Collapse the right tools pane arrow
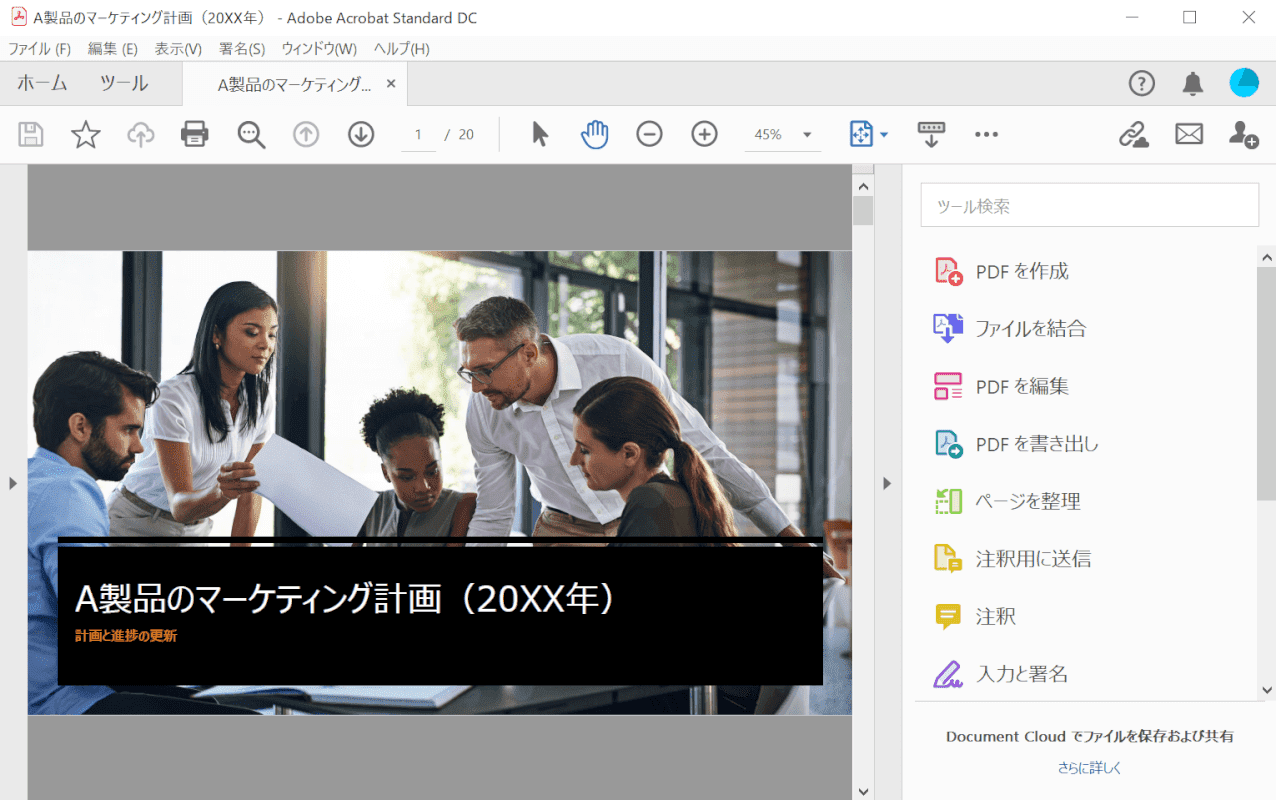Image resolution: width=1276 pixels, height=800 pixels. pyautogui.click(x=887, y=483)
